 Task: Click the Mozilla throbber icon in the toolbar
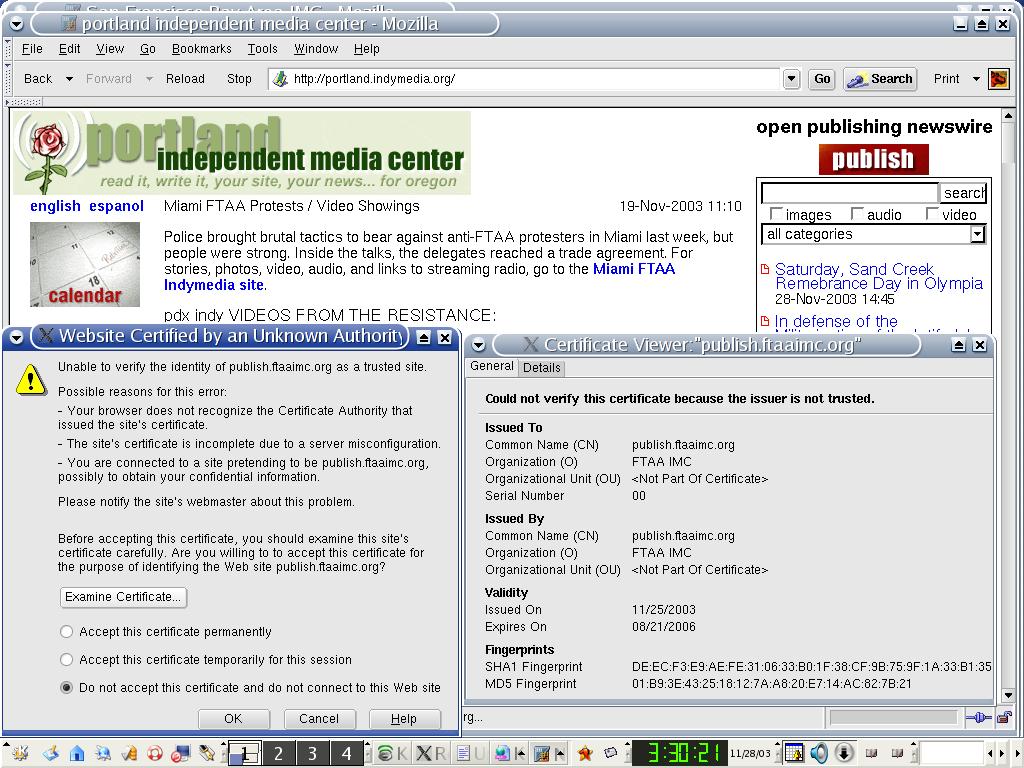tap(998, 79)
